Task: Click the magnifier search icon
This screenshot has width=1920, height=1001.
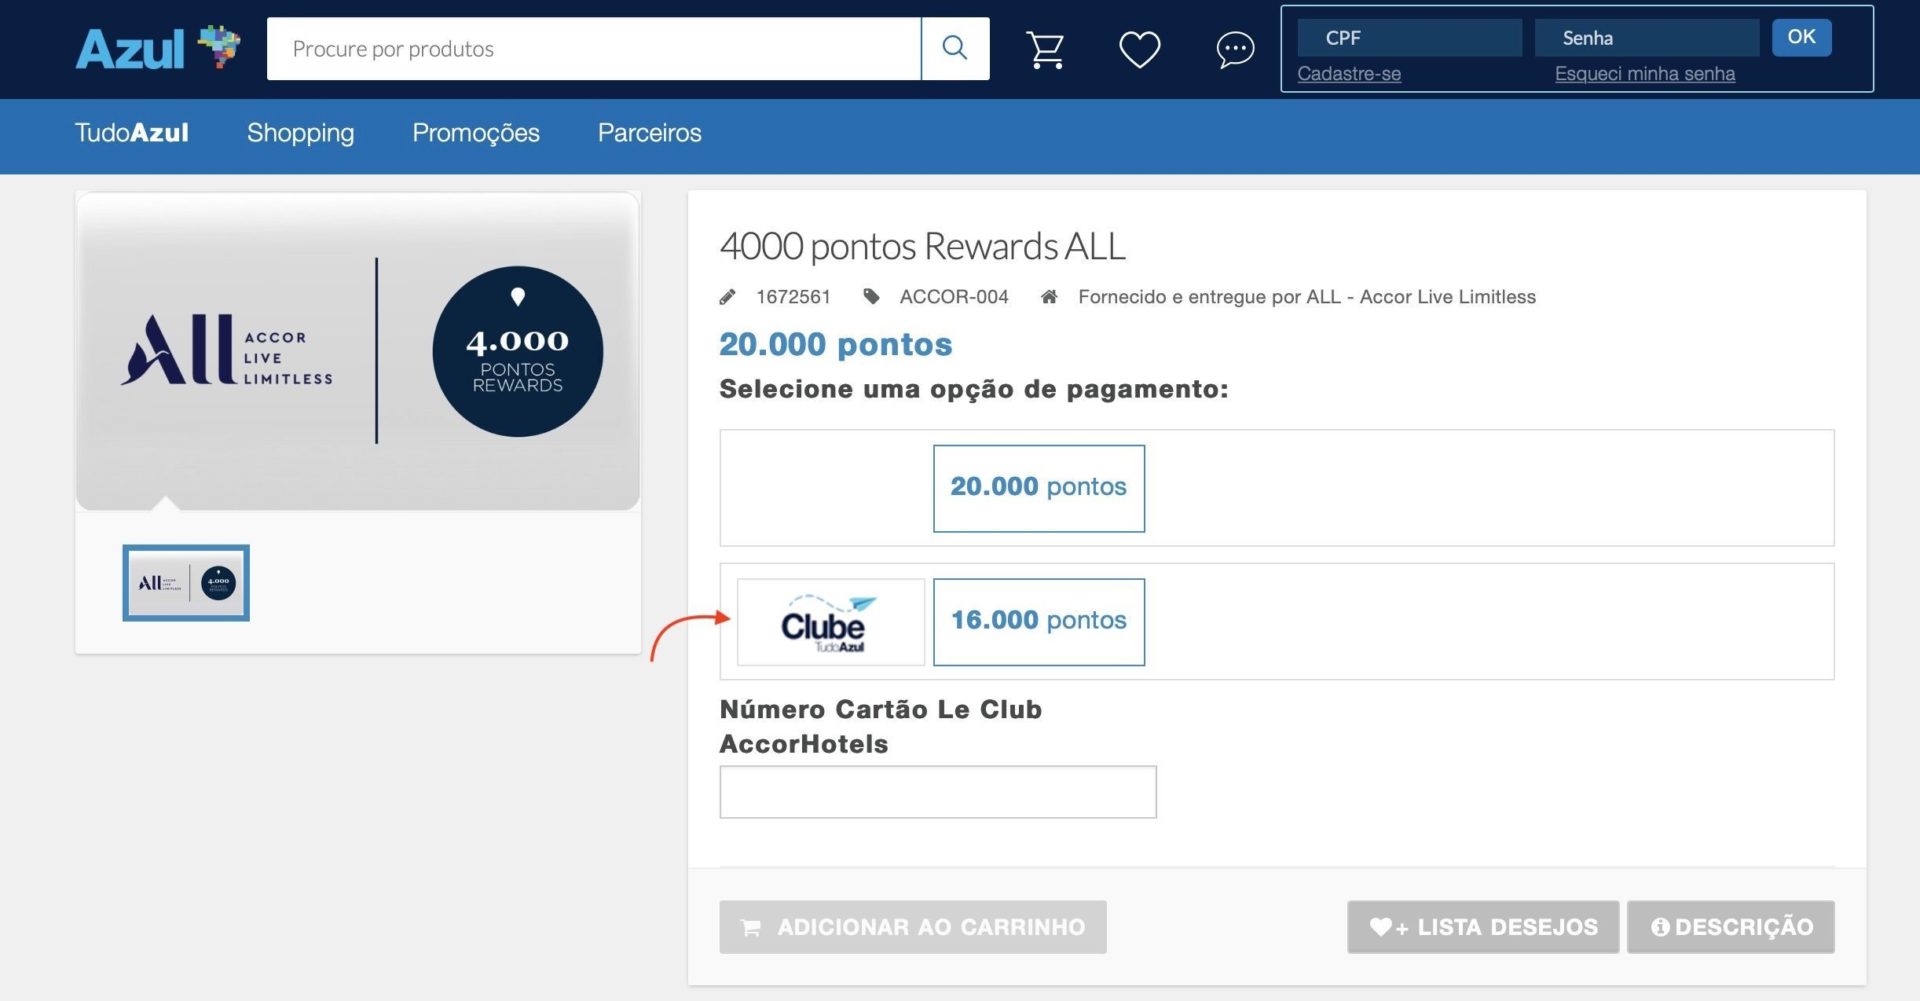Action: (x=955, y=48)
